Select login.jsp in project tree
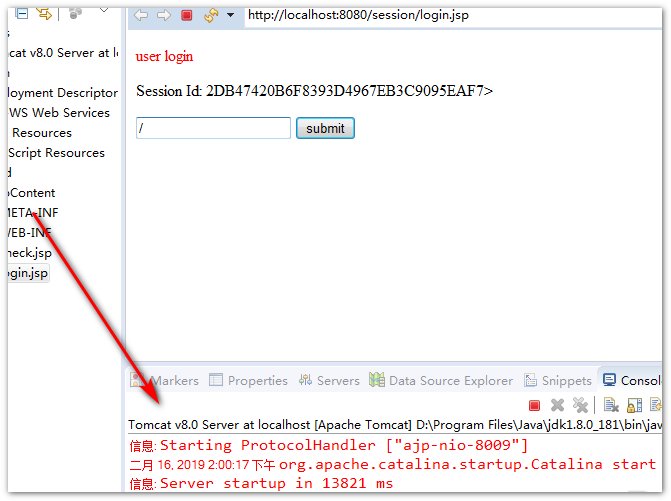This screenshot has width=671, height=501. click(x=27, y=272)
